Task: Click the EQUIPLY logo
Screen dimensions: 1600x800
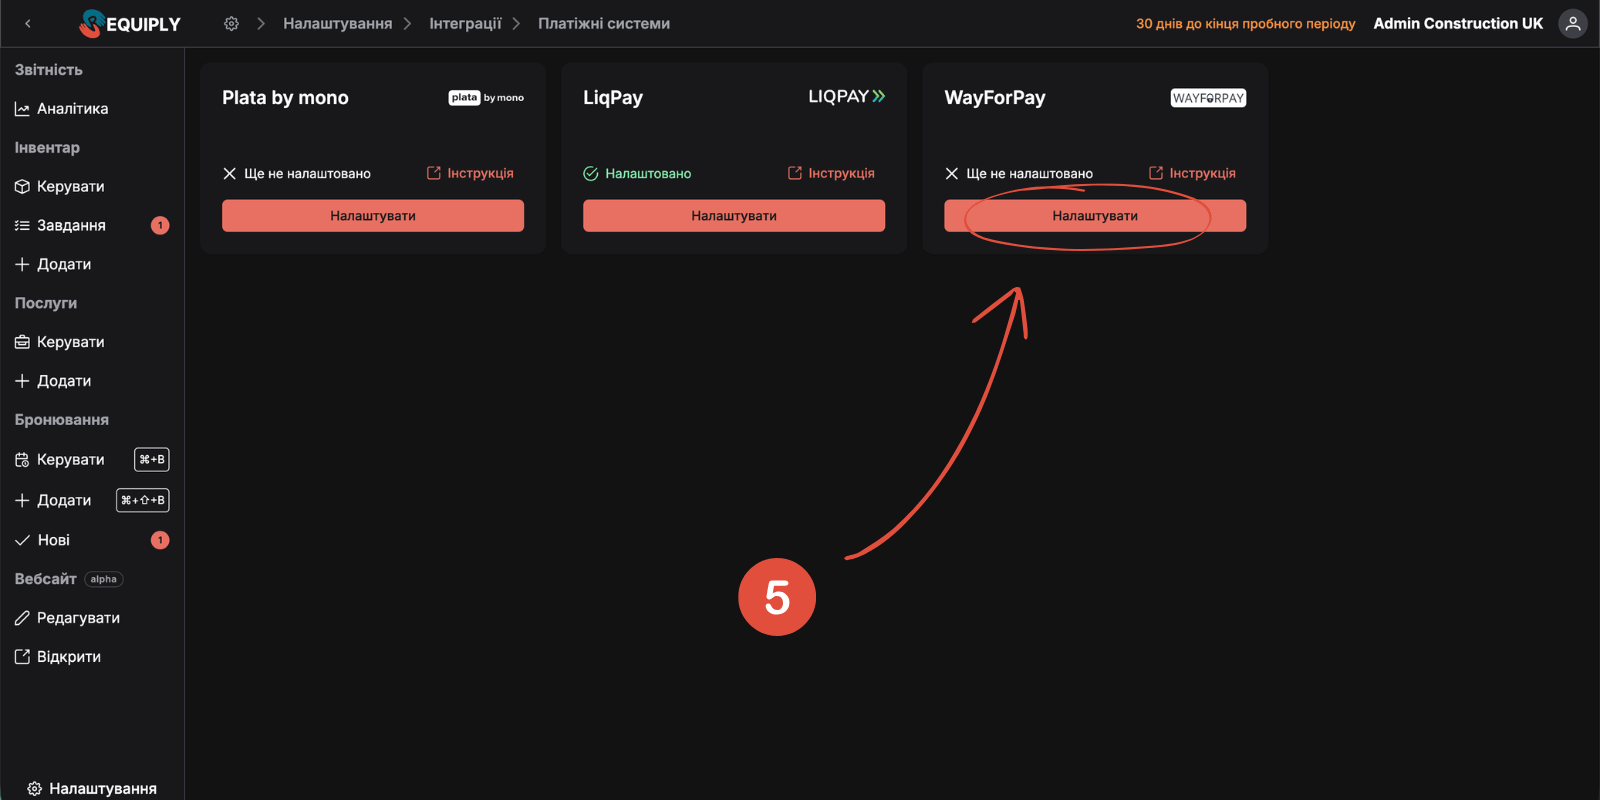Action: coord(130,24)
